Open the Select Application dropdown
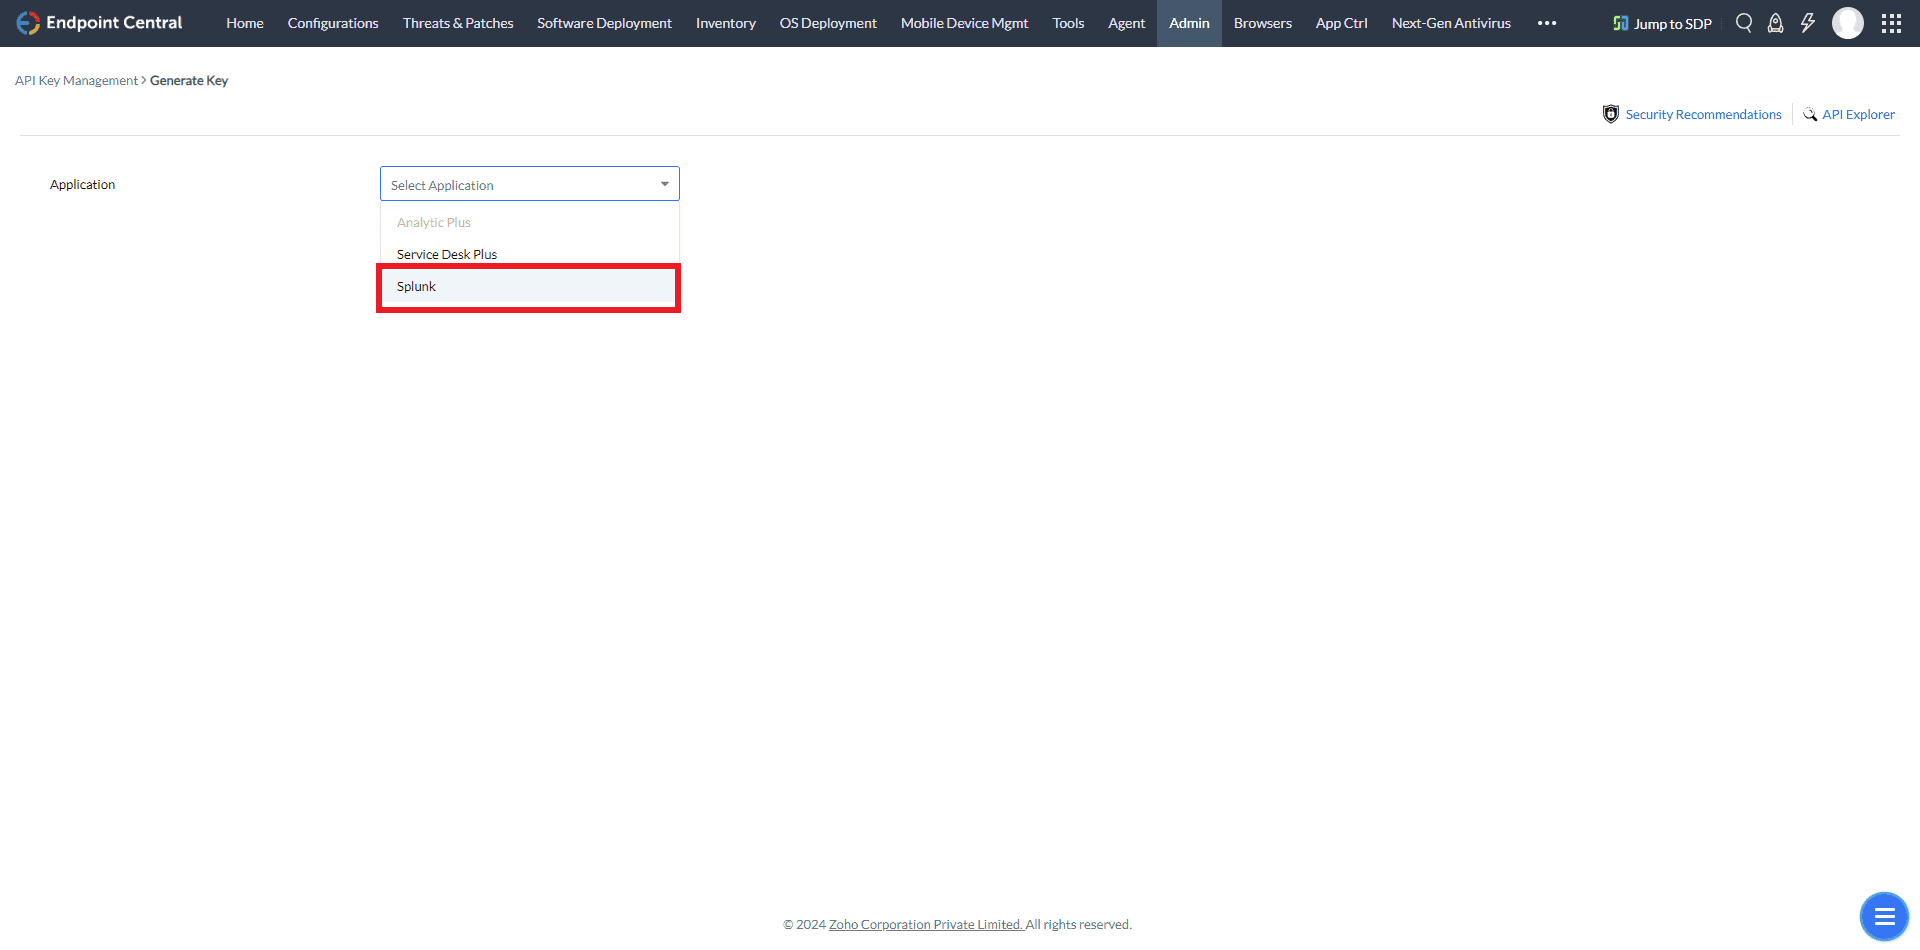Image resolution: width=1920 pixels, height=950 pixels. tap(530, 184)
